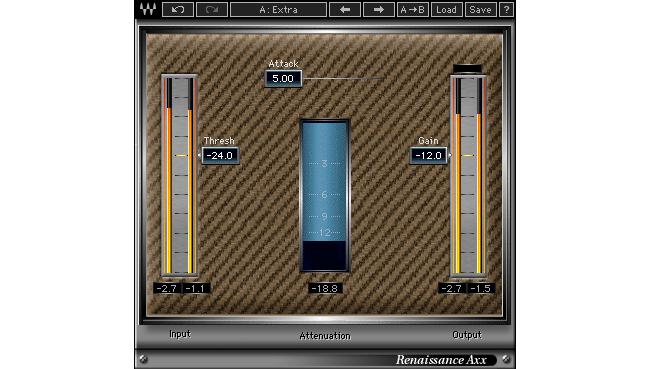650x369 pixels.
Task: Reset the output peak readout -1.5
Action: coord(481,288)
